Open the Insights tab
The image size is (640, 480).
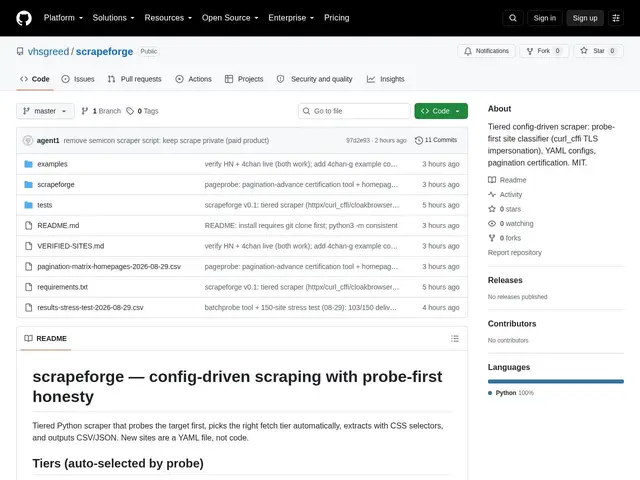tap(386, 79)
